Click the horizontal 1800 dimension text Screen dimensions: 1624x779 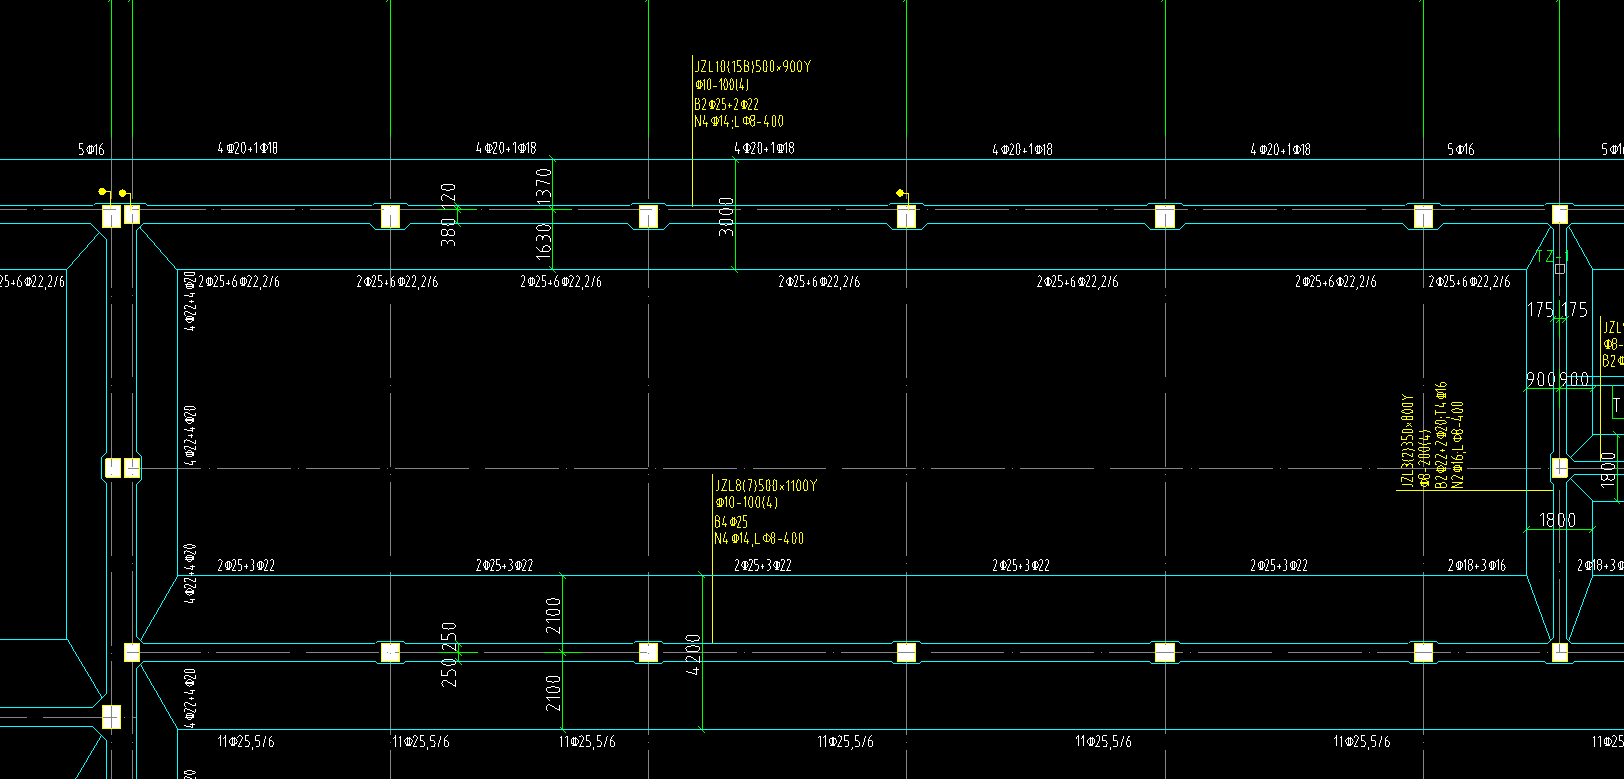pyautogui.click(x=1558, y=520)
